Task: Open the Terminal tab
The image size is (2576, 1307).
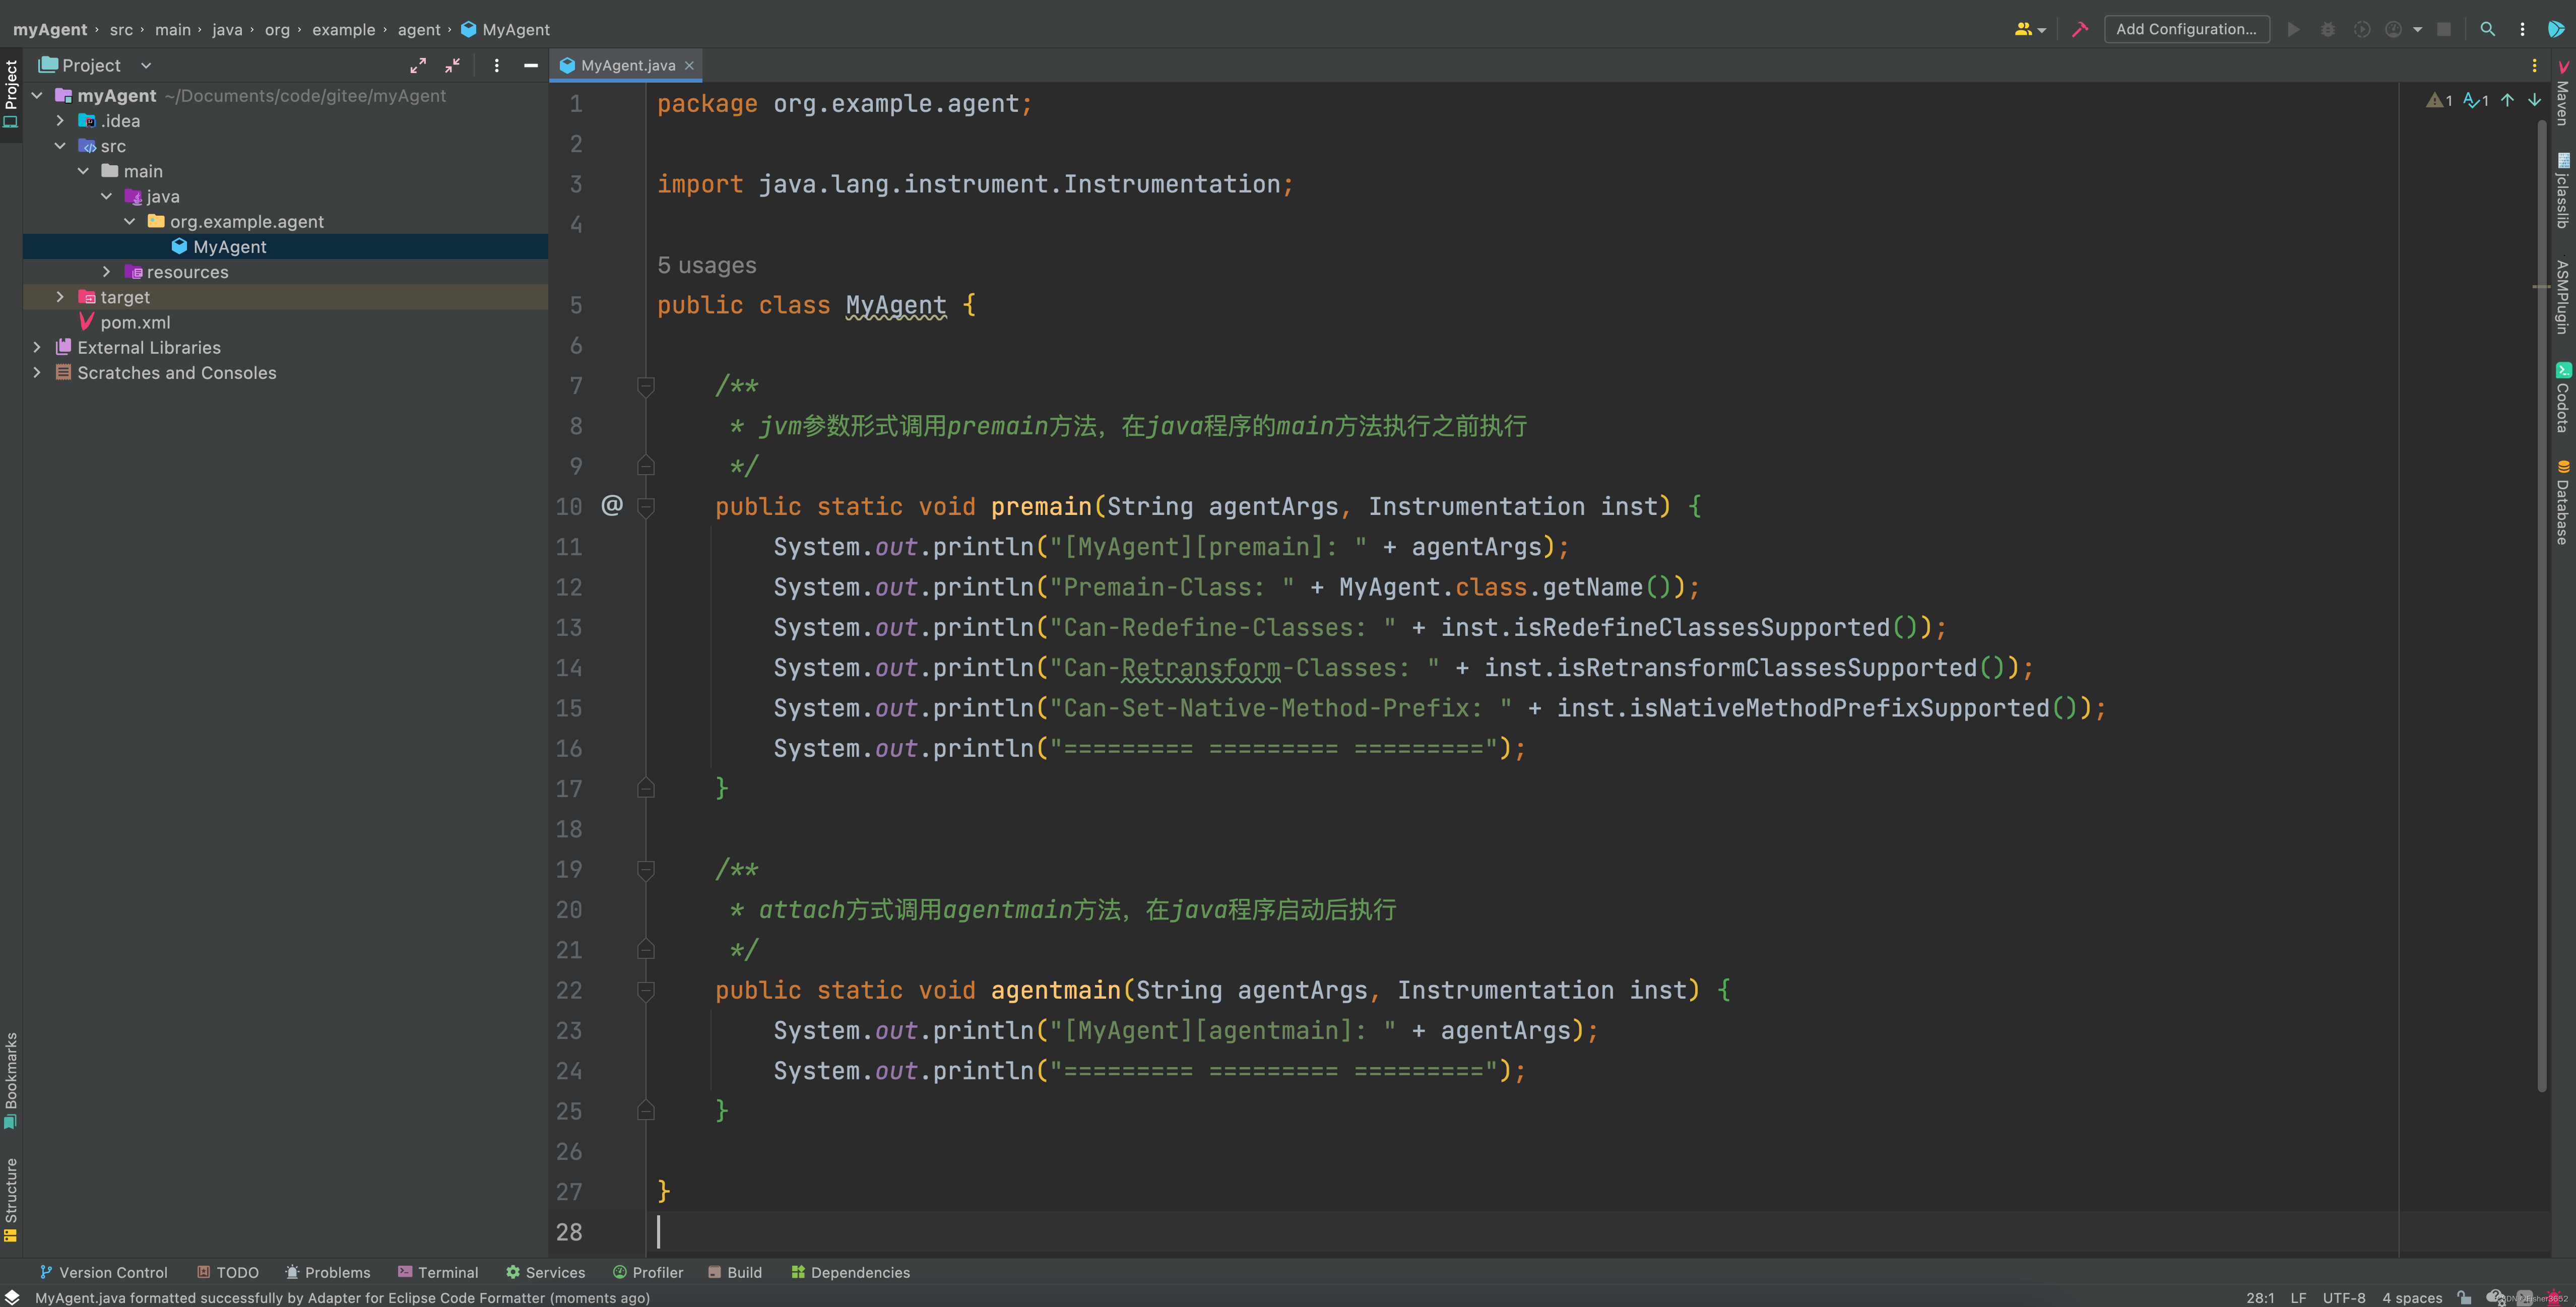Action: 439,1272
